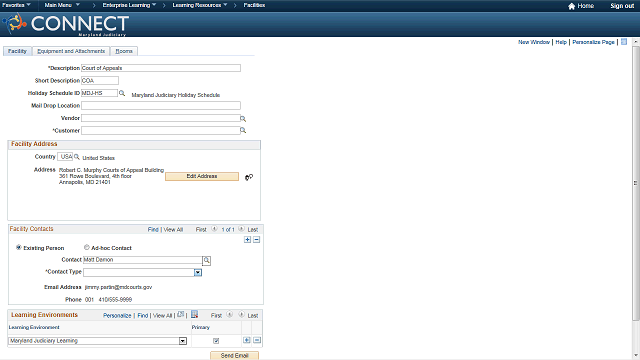This screenshot has height=360, width=640.
Task: Remove Maryland Judiciary Learning row with minus
Action: coord(257,340)
